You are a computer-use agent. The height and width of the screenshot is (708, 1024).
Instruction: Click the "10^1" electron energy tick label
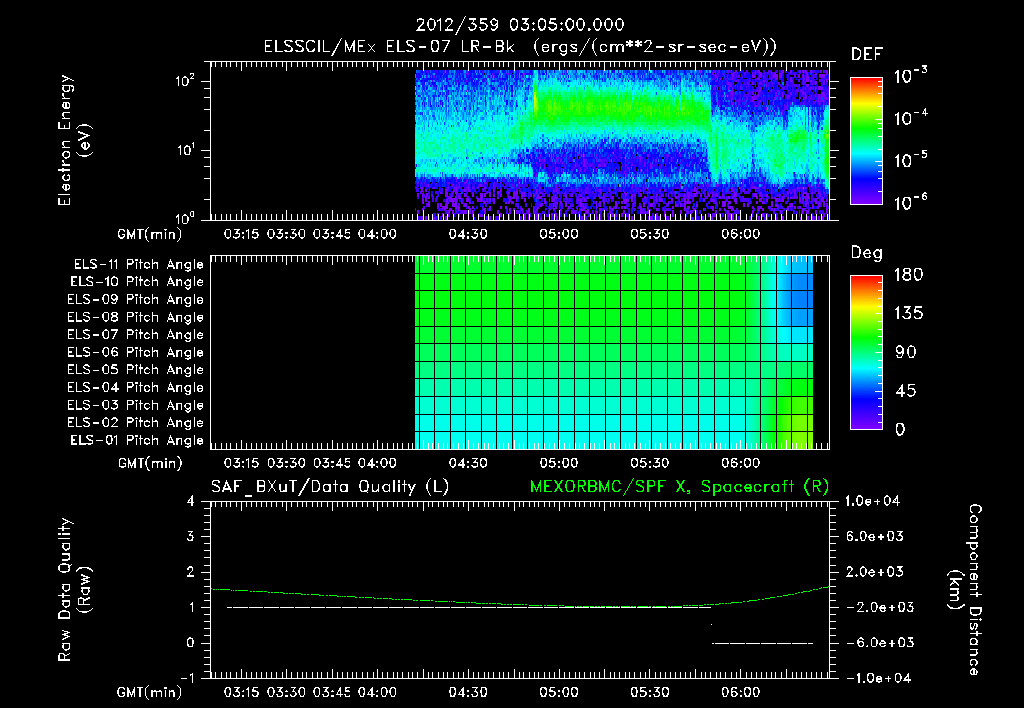coord(185,150)
